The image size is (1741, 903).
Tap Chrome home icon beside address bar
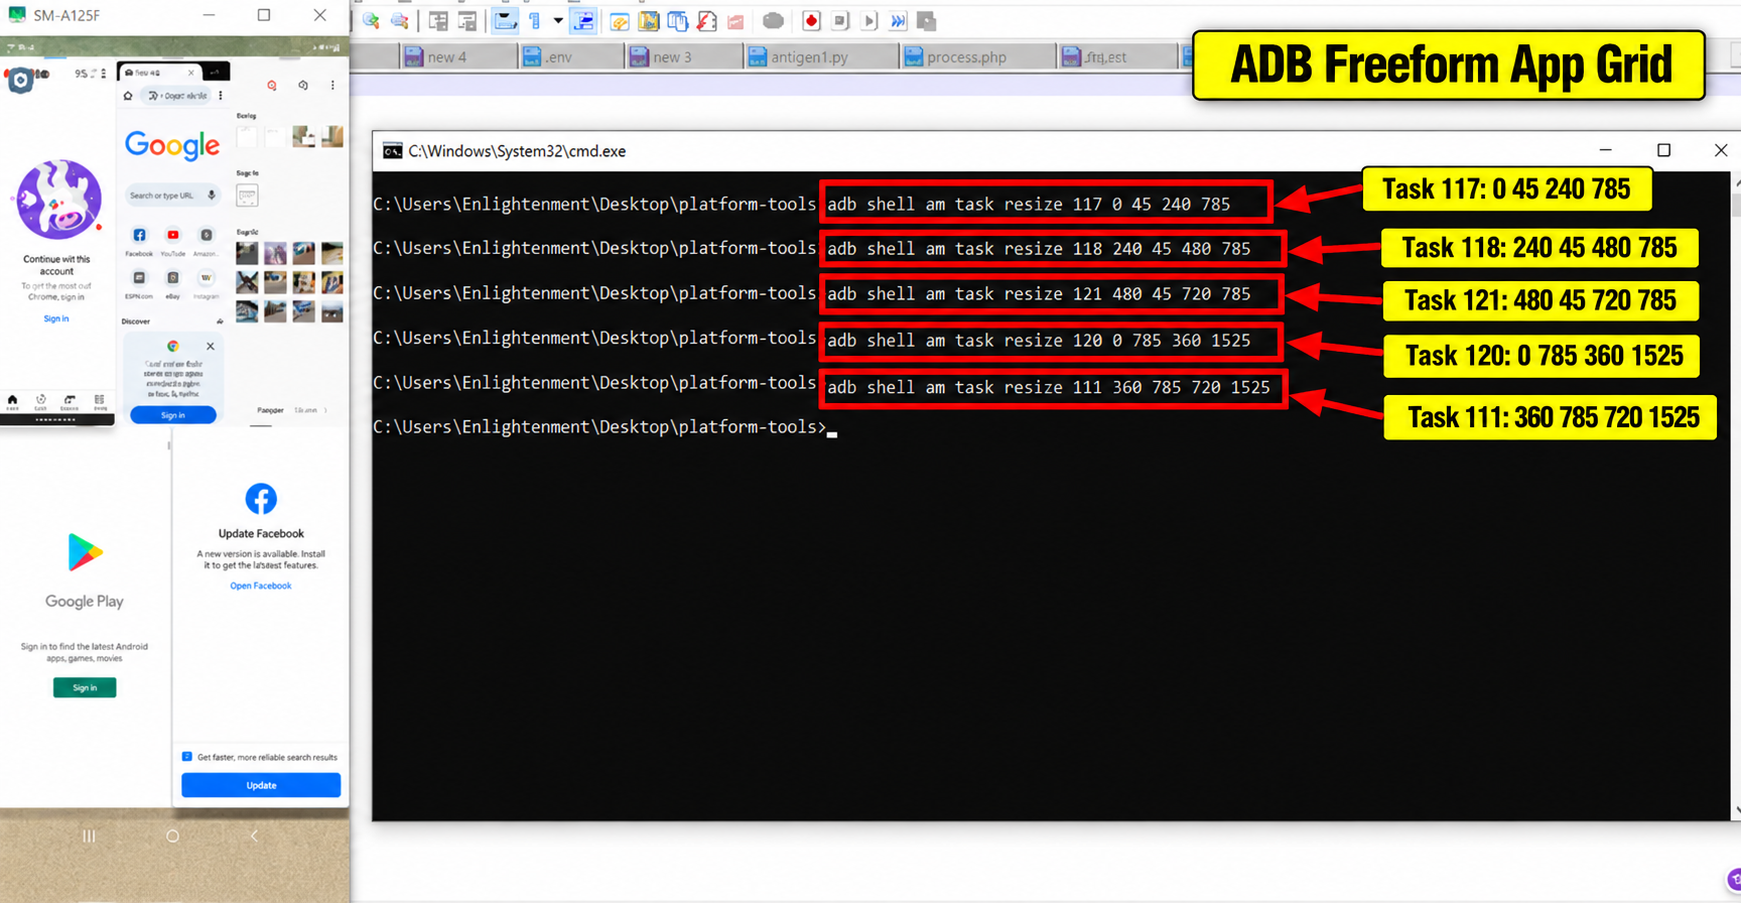(x=128, y=96)
